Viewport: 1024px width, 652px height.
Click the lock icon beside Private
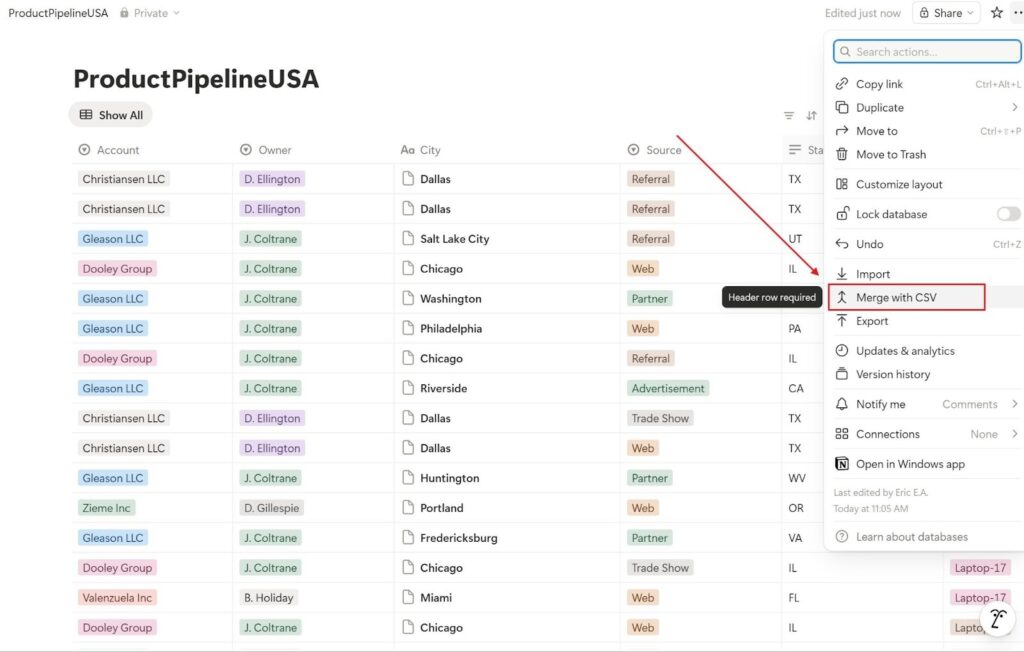[x=122, y=13]
